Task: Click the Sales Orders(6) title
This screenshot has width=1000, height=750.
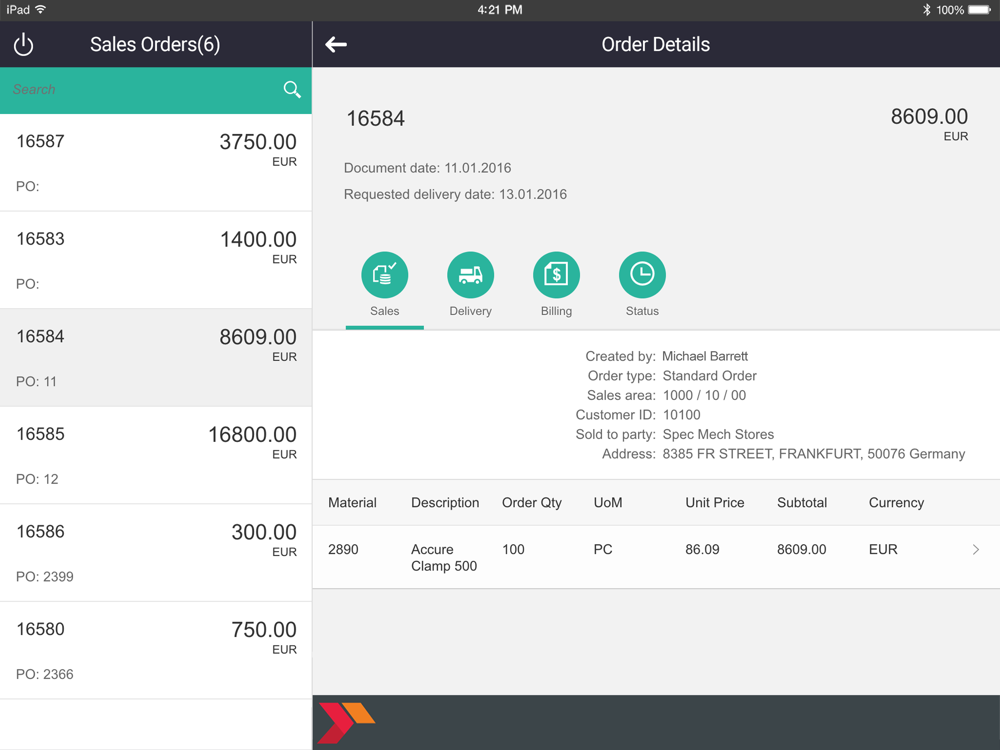Action: [x=155, y=45]
